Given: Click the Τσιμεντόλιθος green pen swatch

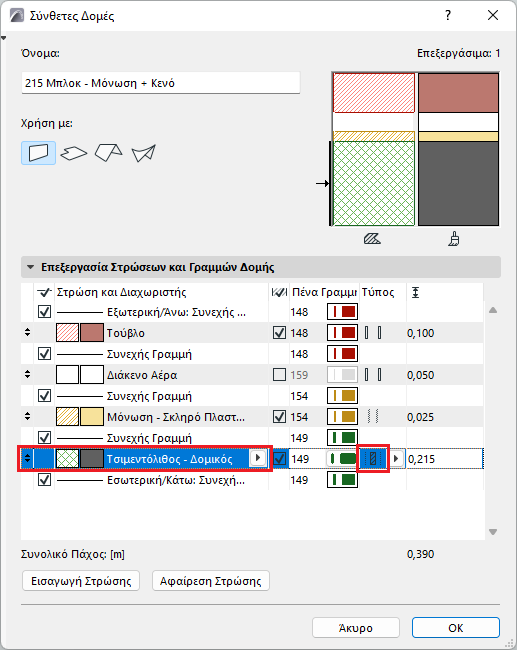Looking at the screenshot, I should pos(342,459).
